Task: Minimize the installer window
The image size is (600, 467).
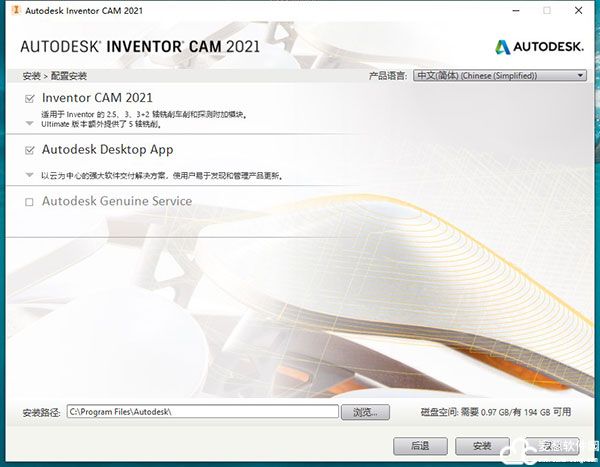Action: 516,11
